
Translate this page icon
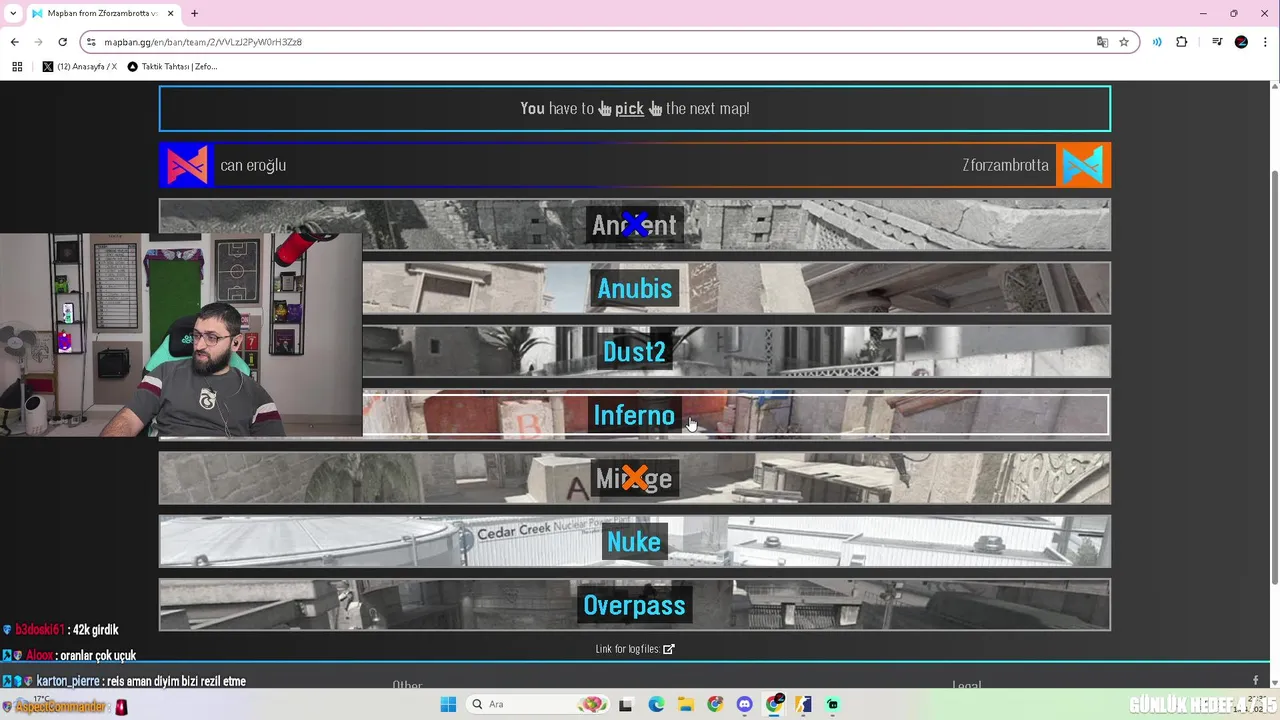1102,42
